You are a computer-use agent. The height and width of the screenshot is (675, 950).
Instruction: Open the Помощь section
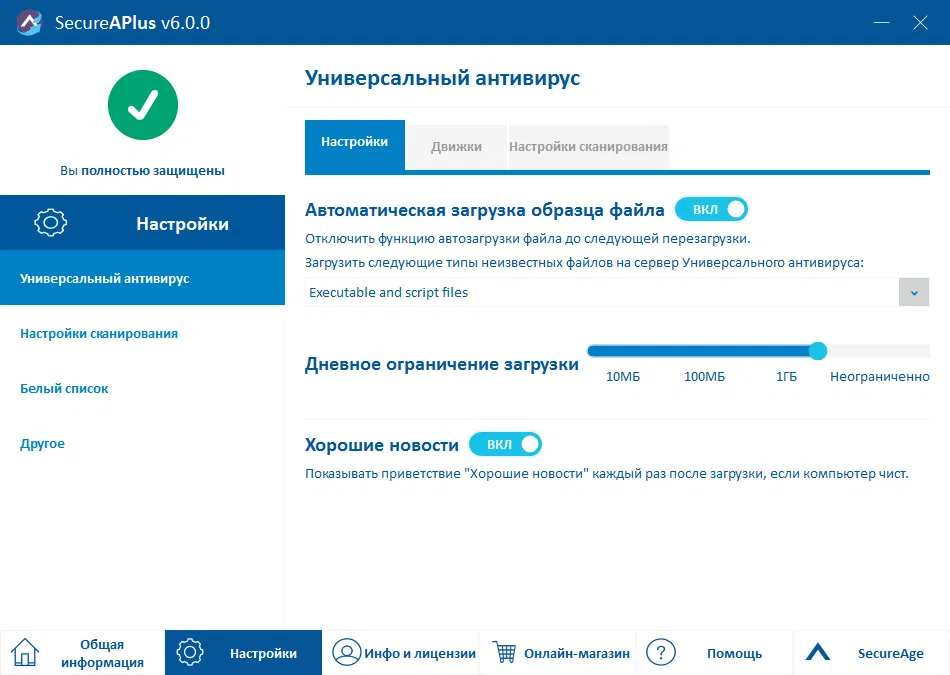(714, 653)
